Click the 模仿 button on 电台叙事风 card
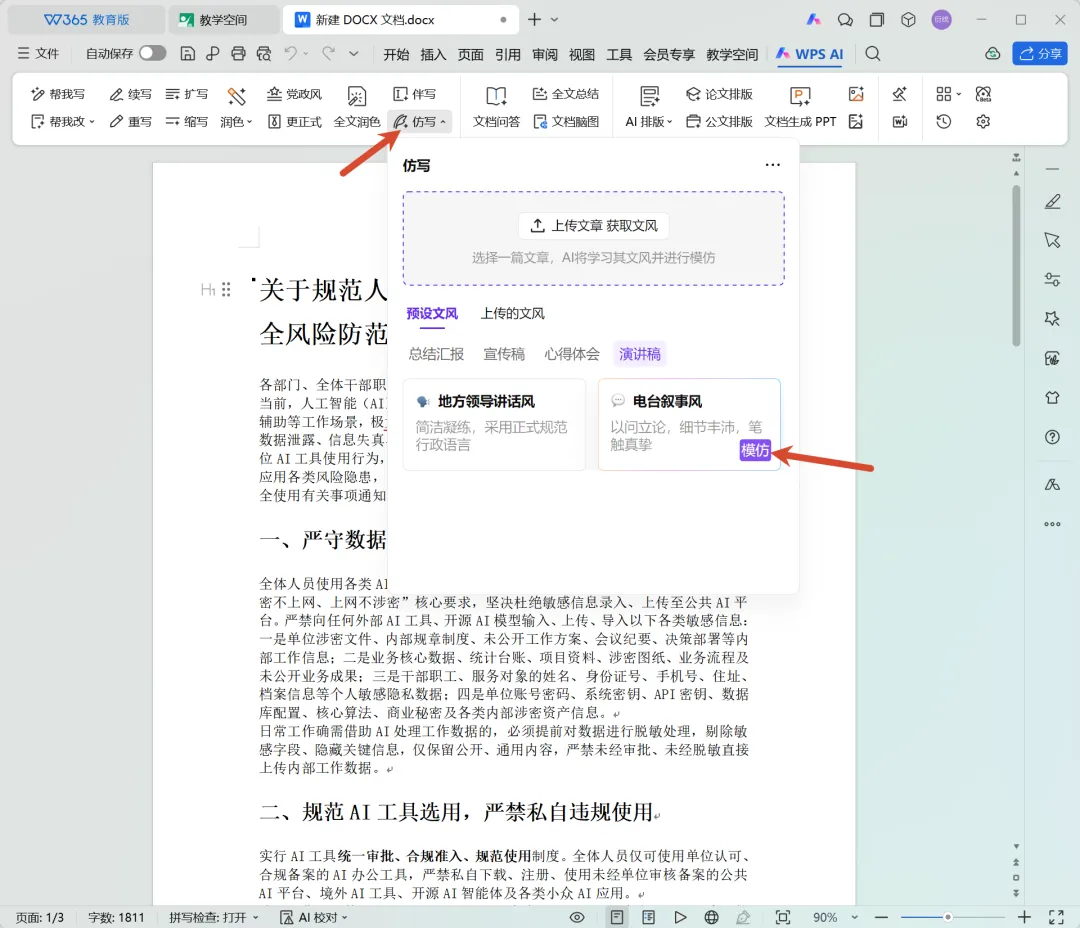 pyautogui.click(x=755, y=451)
